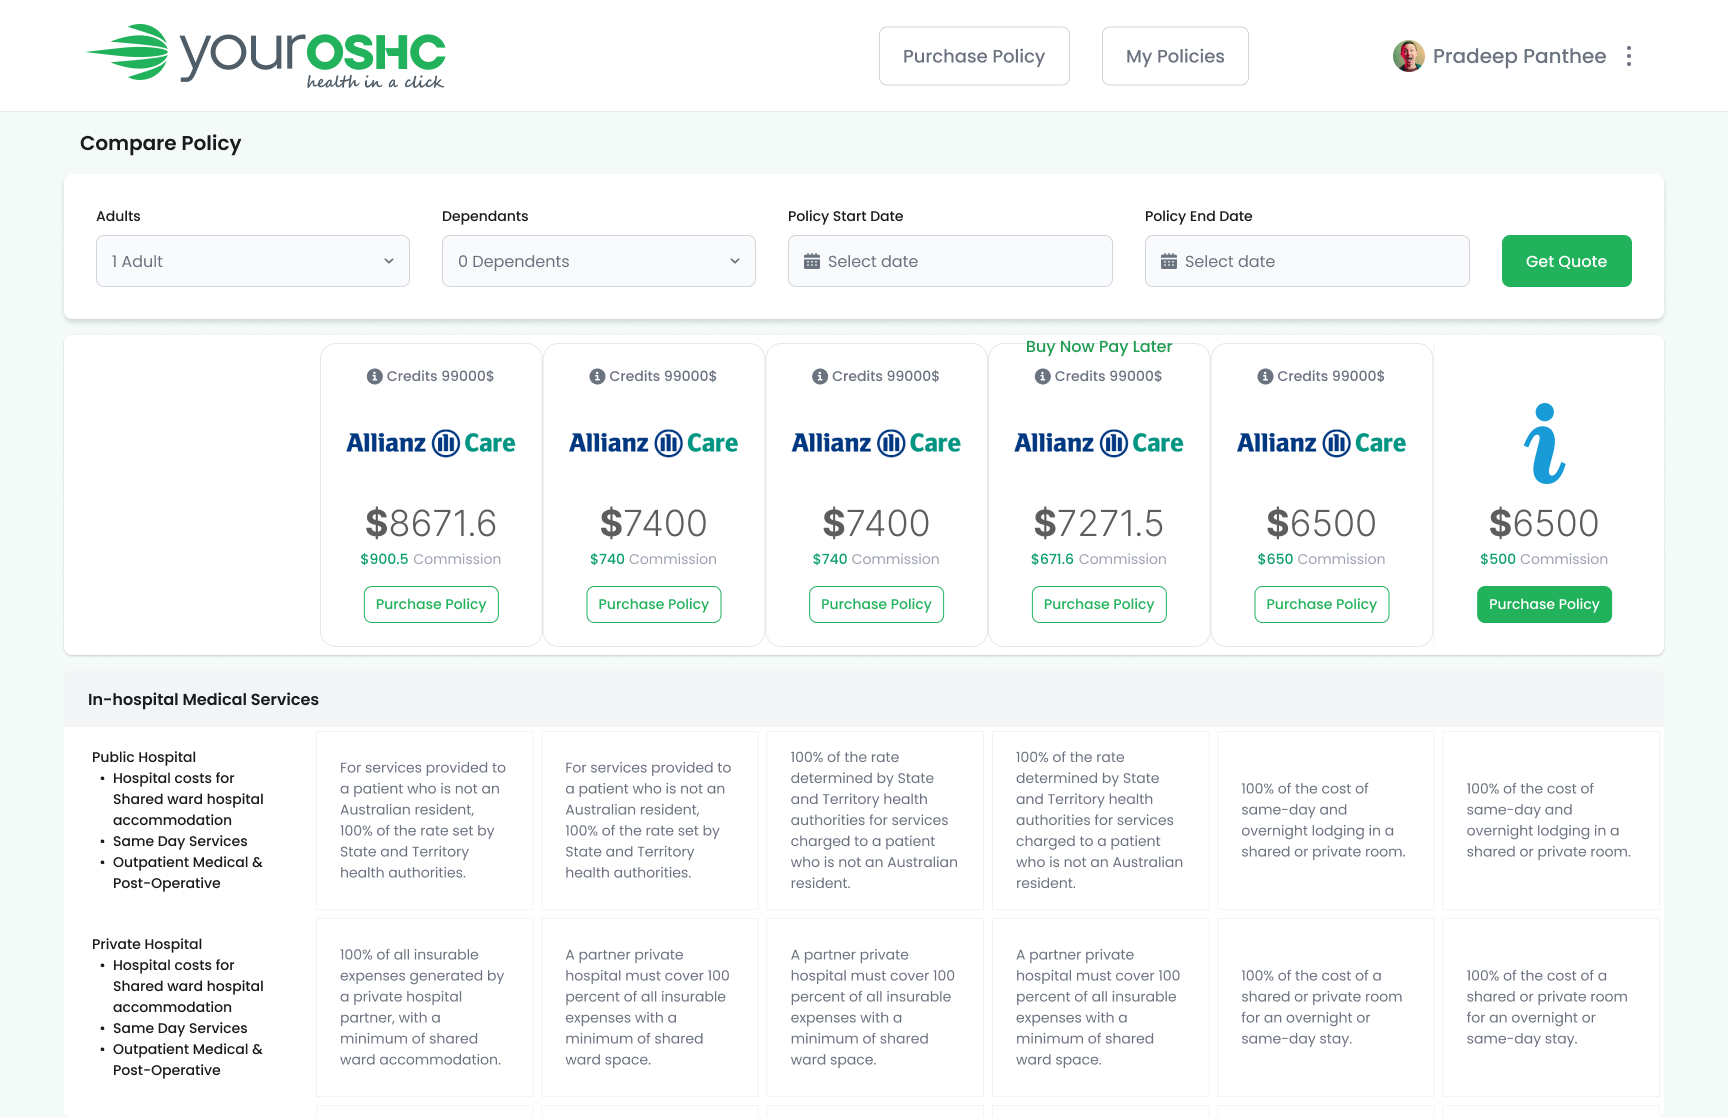Image resolution: width=1728 pixels, height=1117 pixels.
Task: Click the large blue info icon above $6500
Action: click(x=1544, y=443)
